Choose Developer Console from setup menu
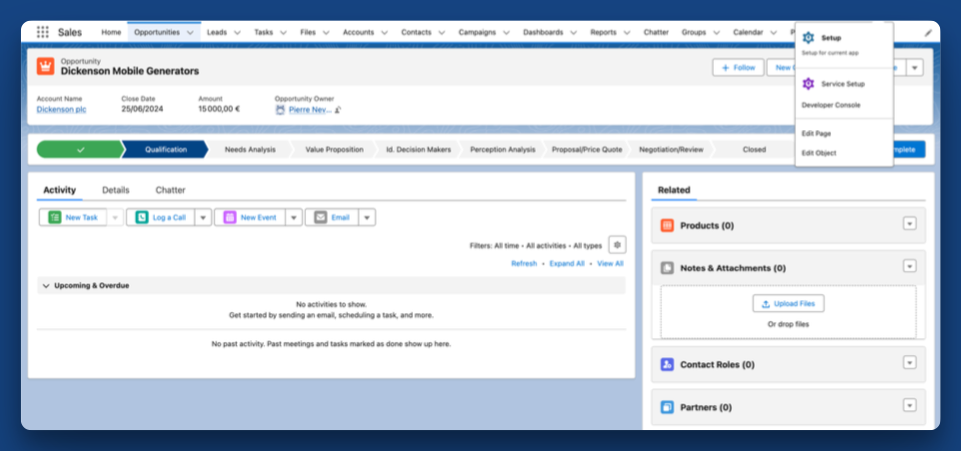Viewport: 961px width, 451px height. [x=831, y=105]
